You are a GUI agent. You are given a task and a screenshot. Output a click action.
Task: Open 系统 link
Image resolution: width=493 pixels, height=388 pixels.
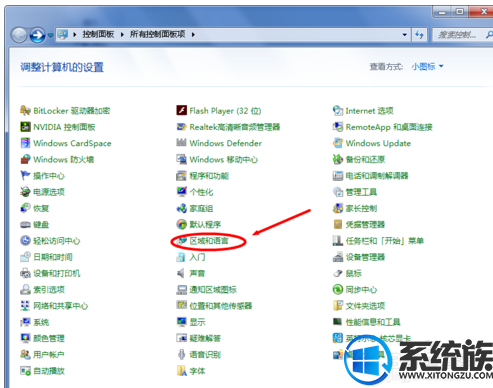click(41, 322)
